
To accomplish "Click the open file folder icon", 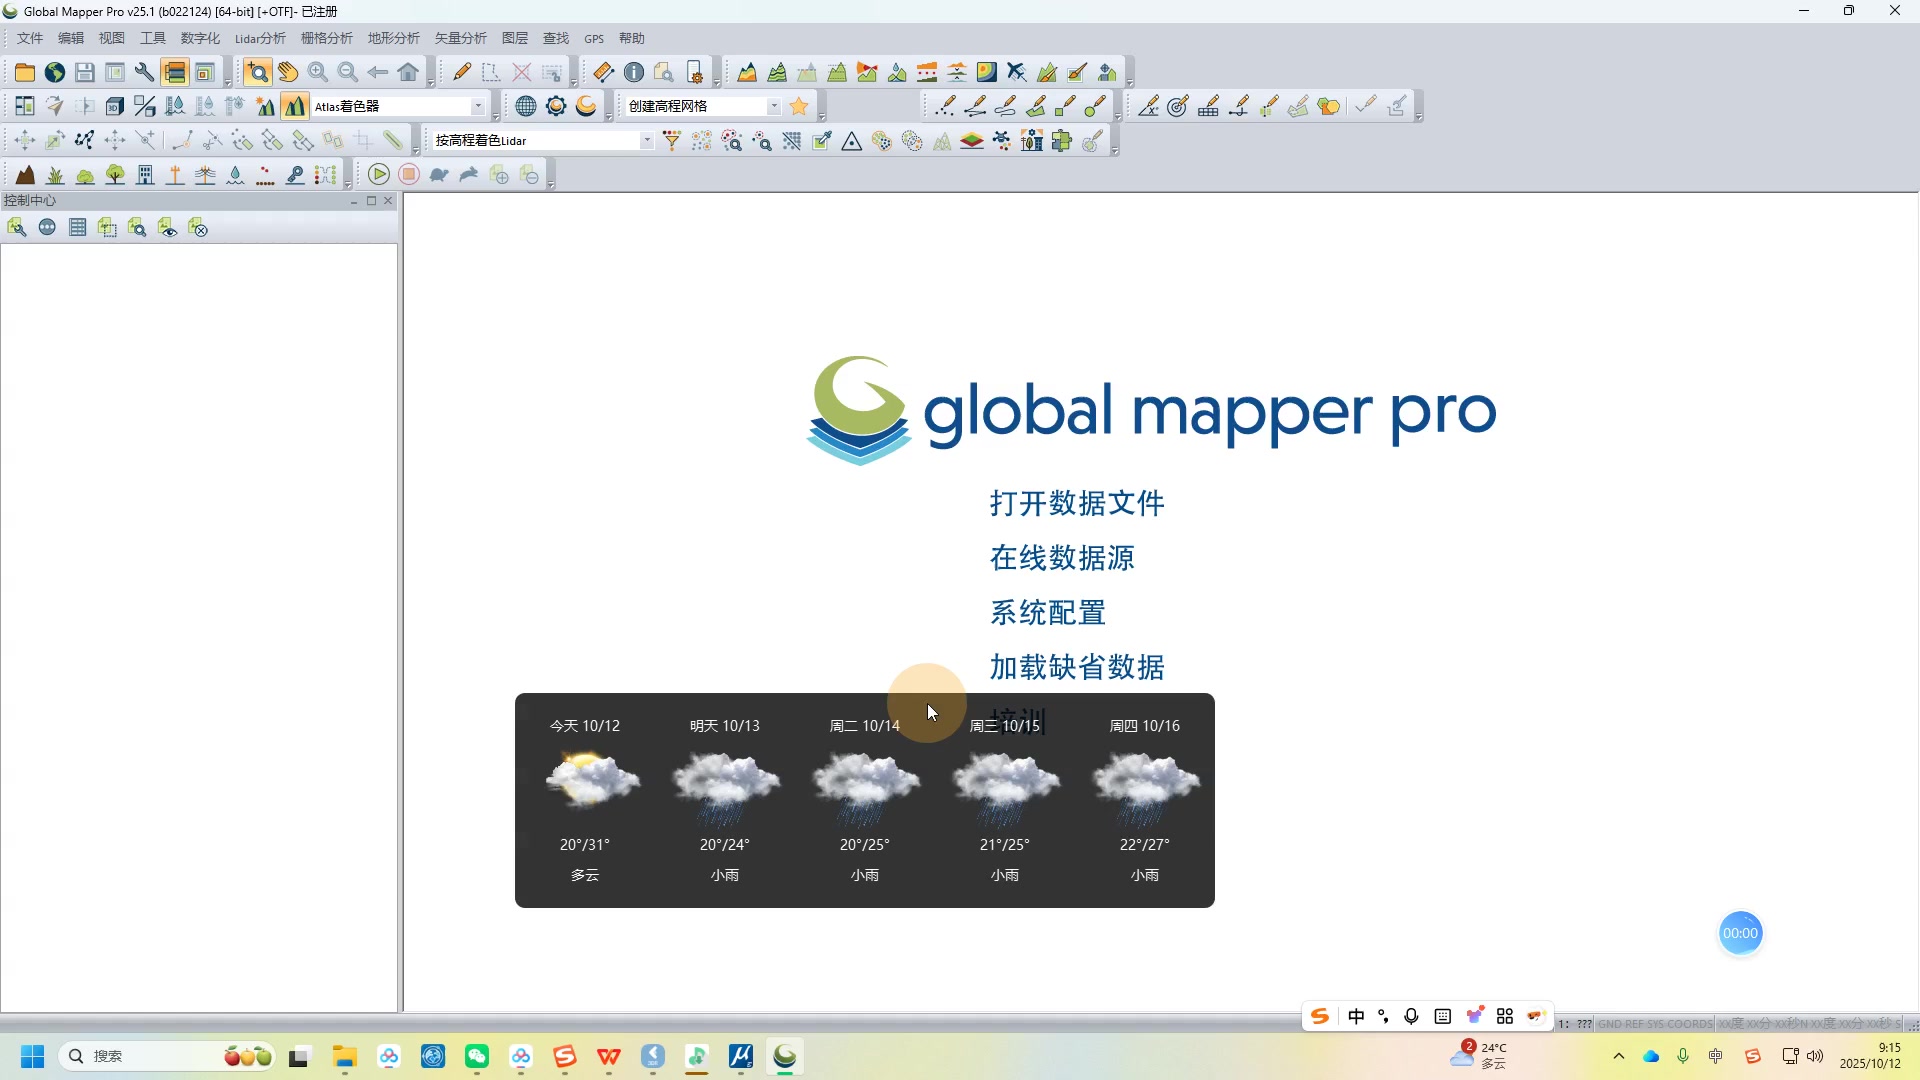I will (x=24, y=72).
